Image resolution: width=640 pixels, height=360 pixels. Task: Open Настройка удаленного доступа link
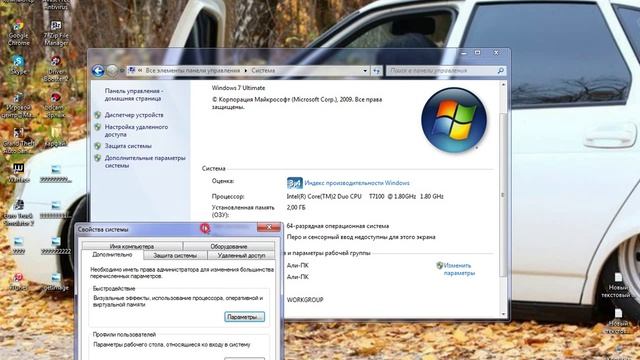[x=136, y=131]
